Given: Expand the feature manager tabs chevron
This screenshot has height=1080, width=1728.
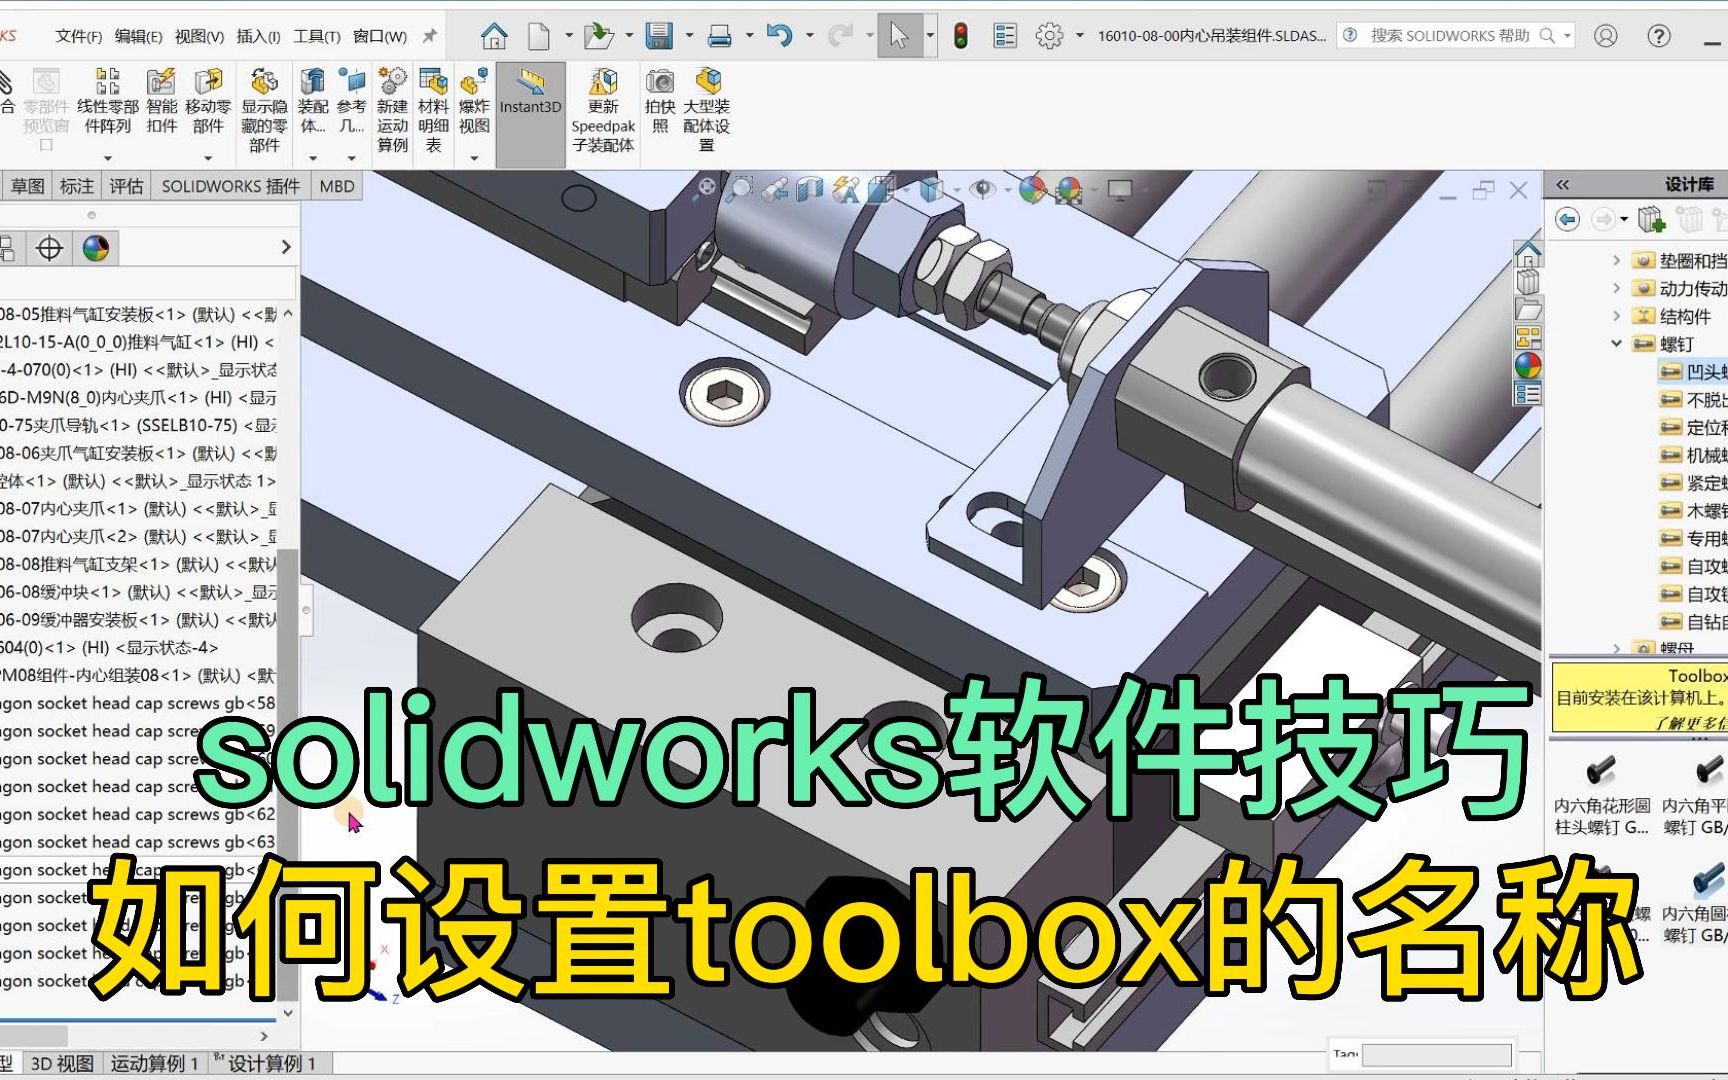Looking at the screenshot, I should coord(286,247).
